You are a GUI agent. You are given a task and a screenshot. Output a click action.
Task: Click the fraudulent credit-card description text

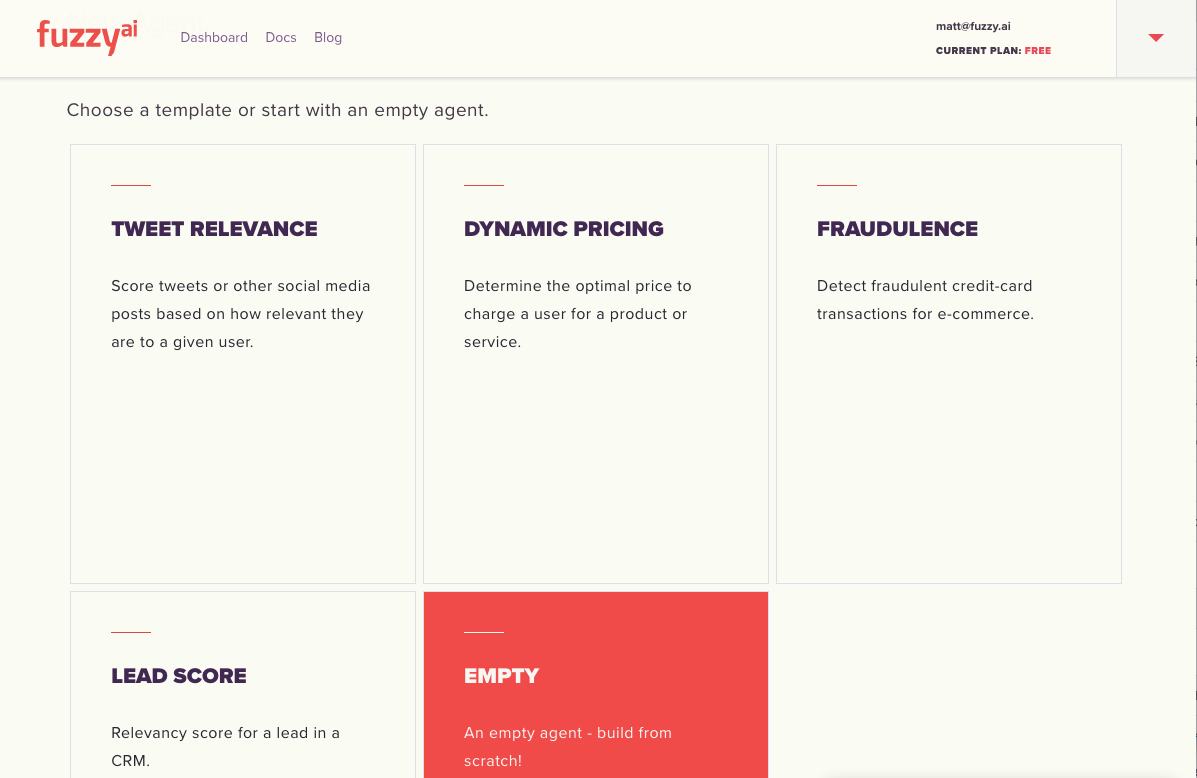(925, 300)
